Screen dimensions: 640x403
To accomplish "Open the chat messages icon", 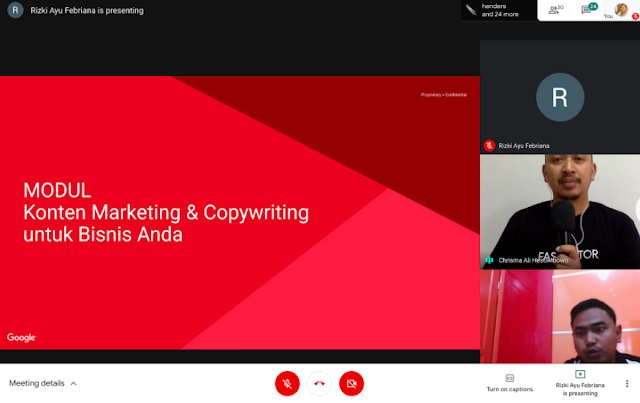I will coord(588,9).
